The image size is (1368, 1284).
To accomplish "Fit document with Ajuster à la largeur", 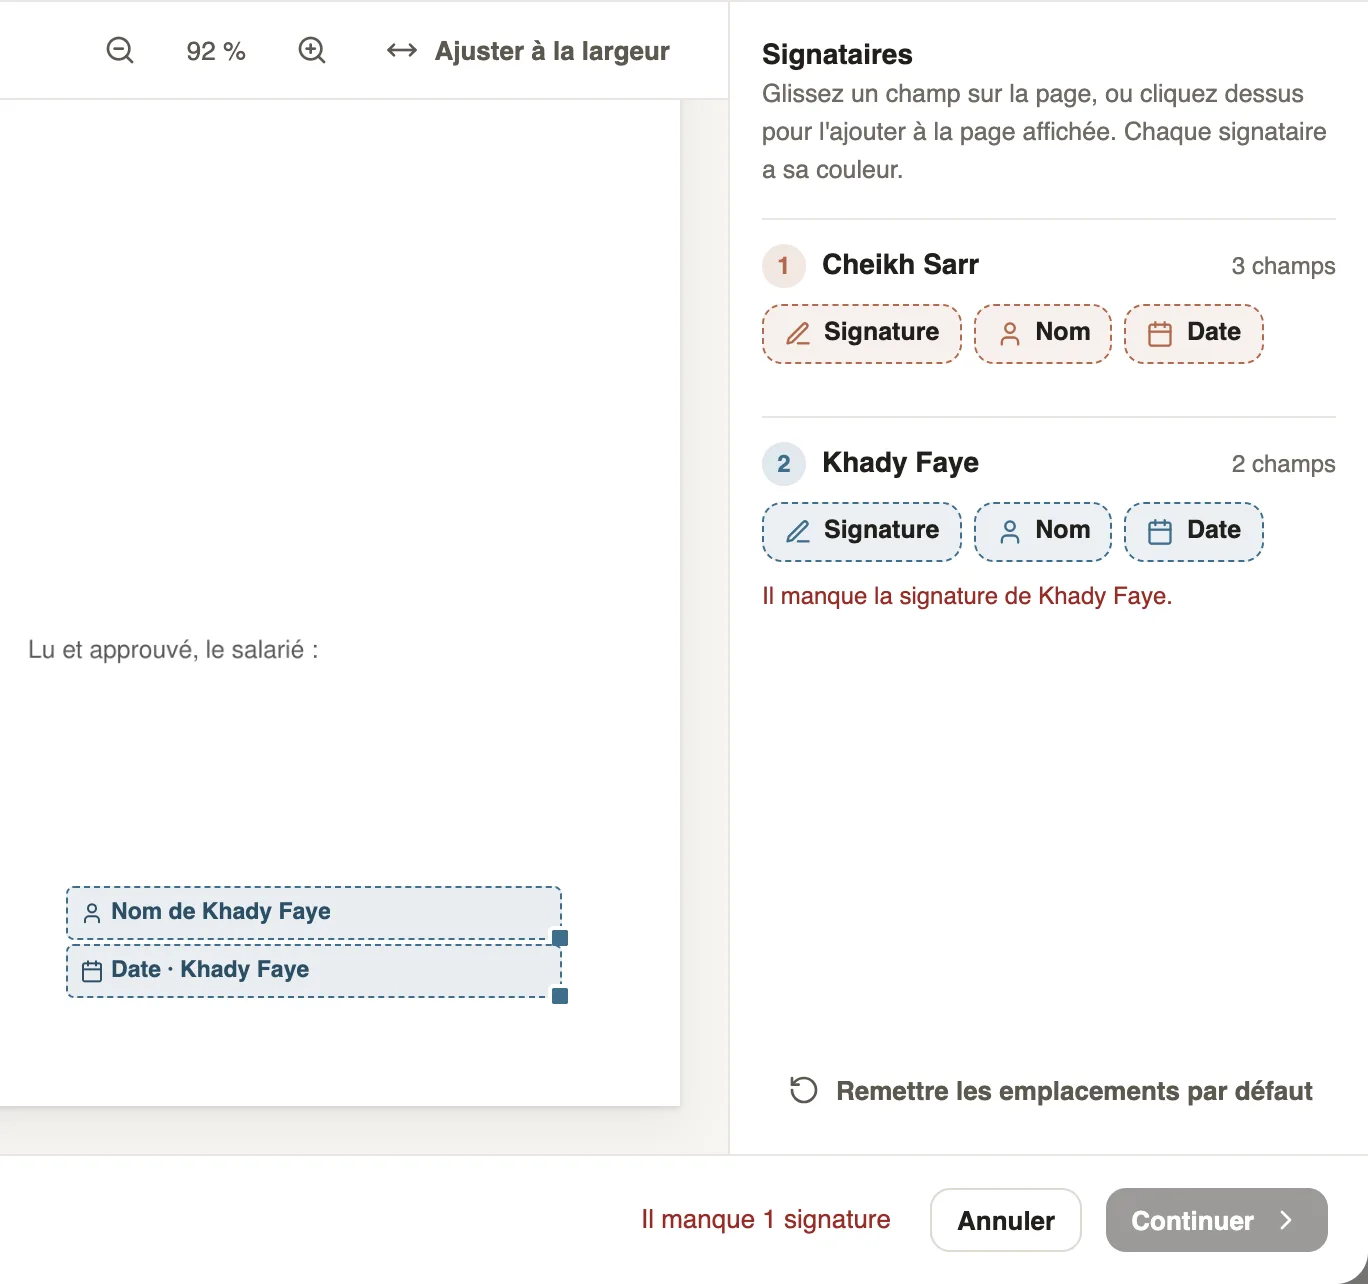I will click(528, 51).
